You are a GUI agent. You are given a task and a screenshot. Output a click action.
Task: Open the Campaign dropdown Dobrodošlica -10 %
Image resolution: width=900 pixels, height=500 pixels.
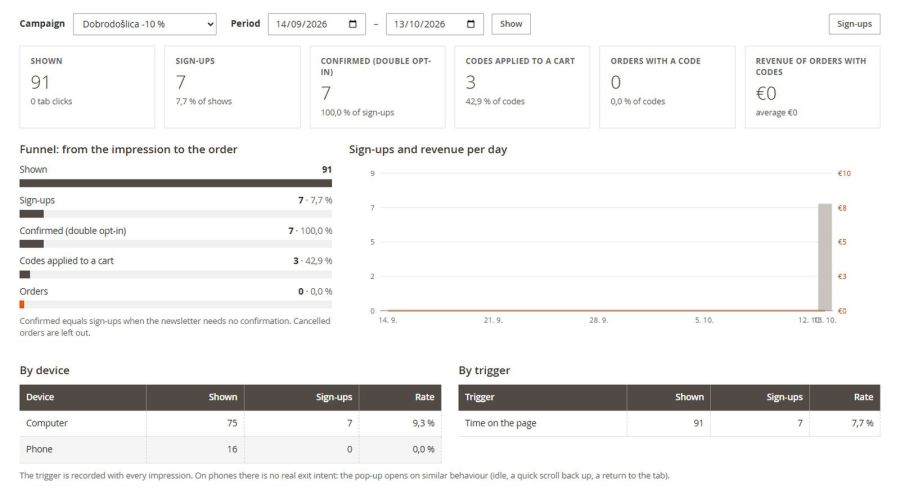click(145, 24)
